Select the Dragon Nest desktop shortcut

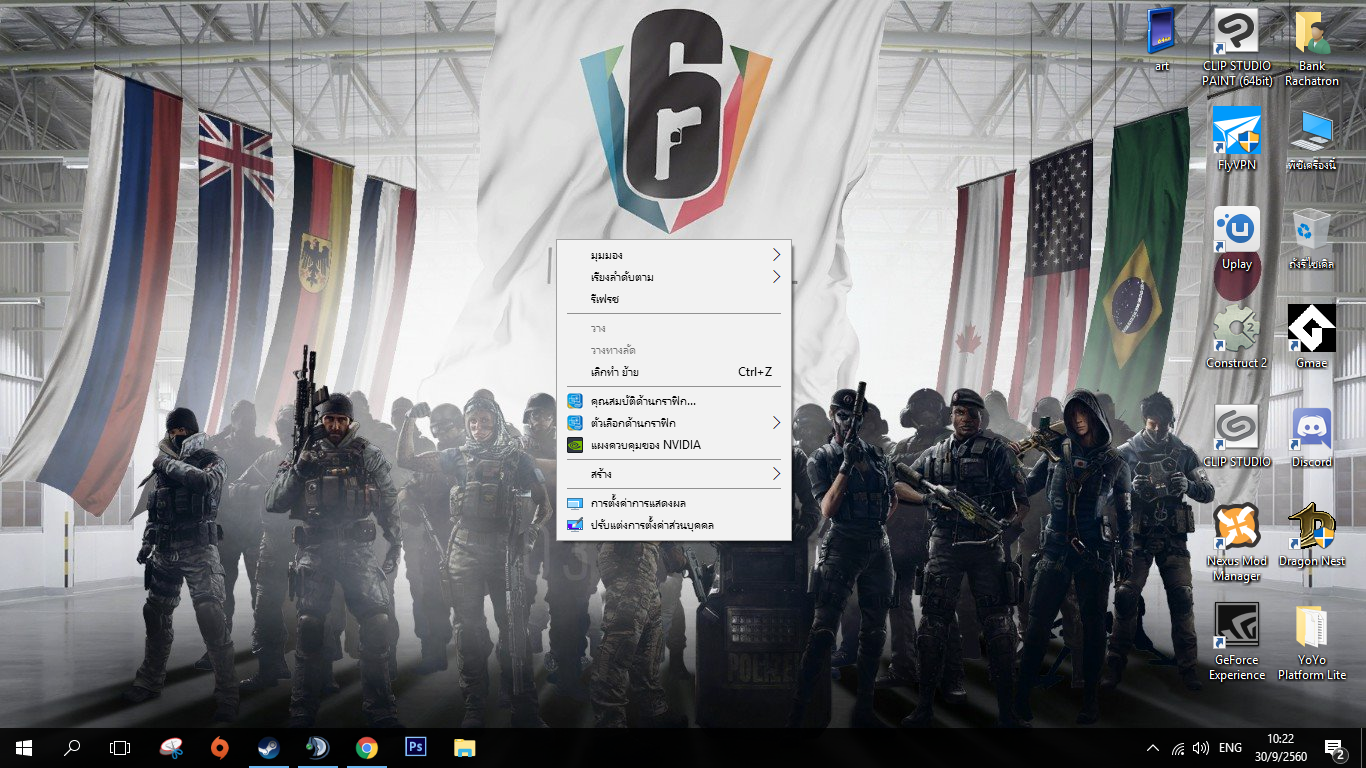1312,535
